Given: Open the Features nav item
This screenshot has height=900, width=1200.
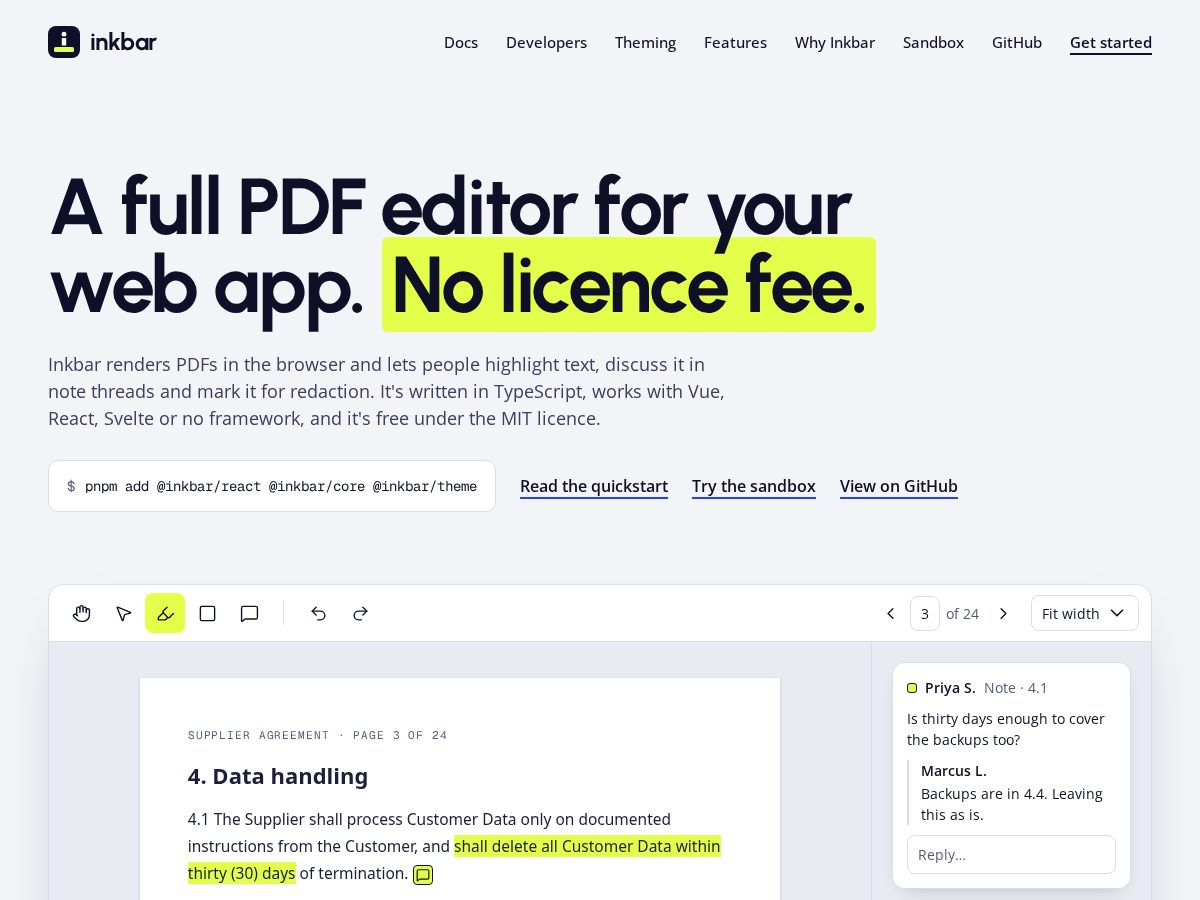Looking at the screenshot, I should (x=735, y=42).
